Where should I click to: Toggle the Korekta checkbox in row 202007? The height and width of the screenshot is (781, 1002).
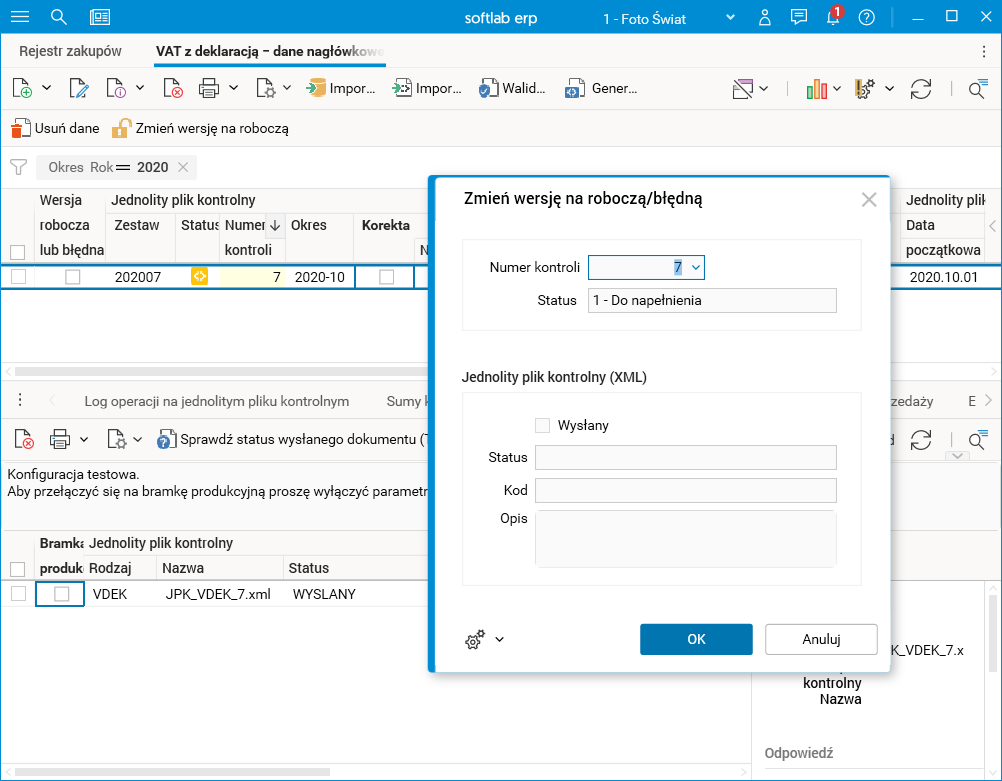387,277
